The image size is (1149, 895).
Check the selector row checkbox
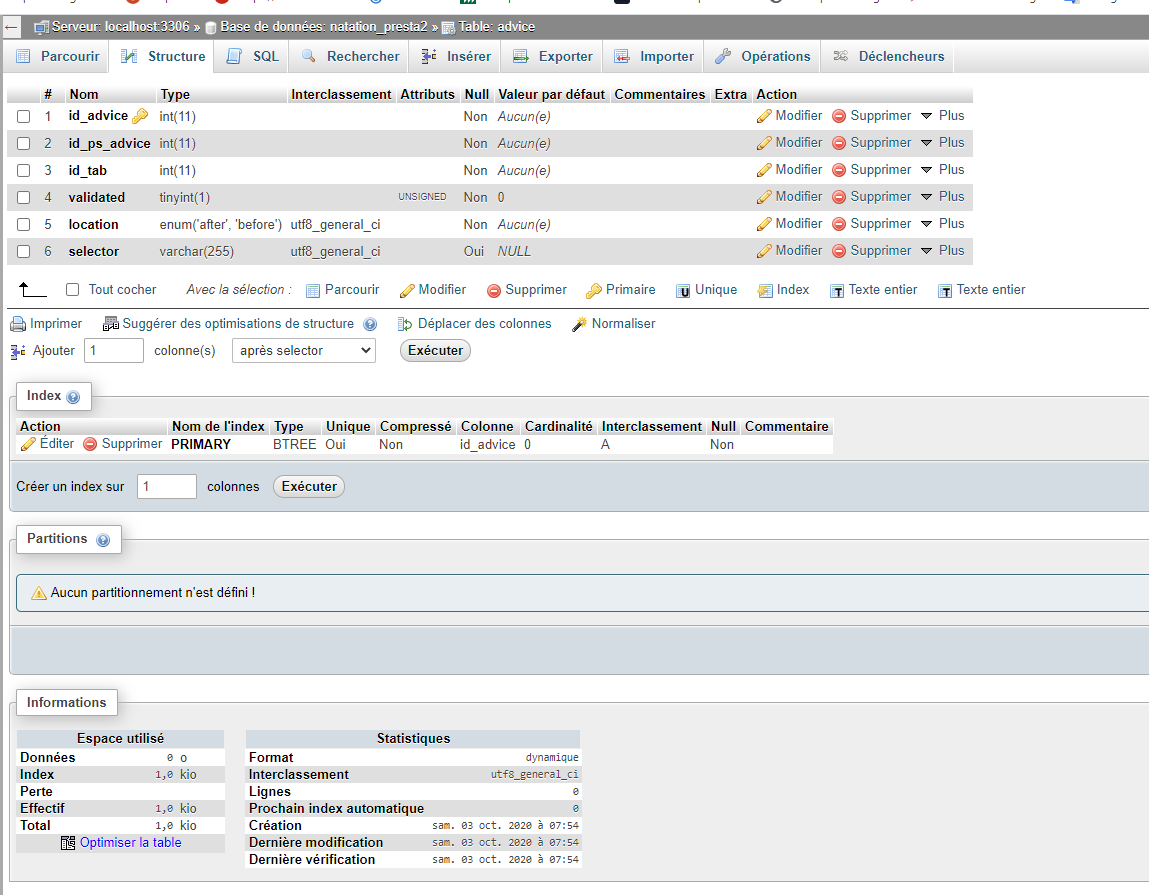(x=23, y=251)
